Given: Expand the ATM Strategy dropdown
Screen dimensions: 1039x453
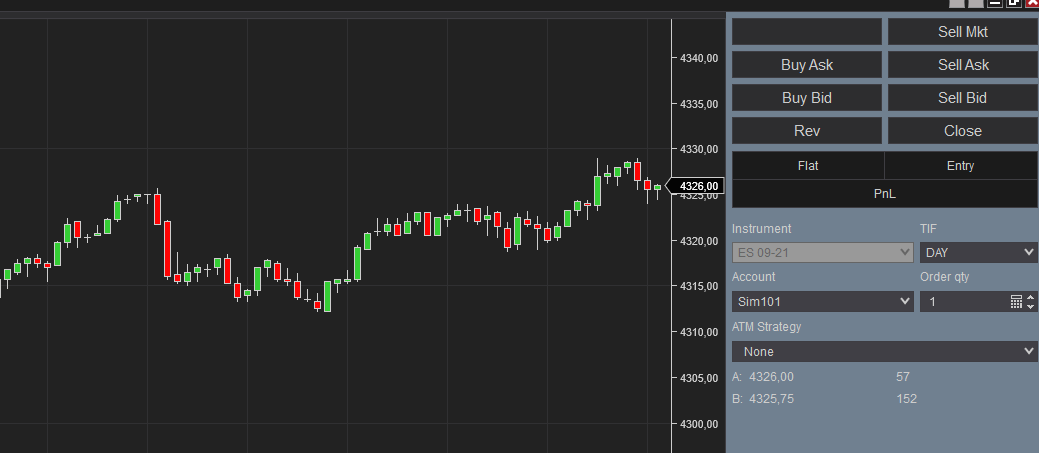Looking at the screenshot, I should pos(884,351).
